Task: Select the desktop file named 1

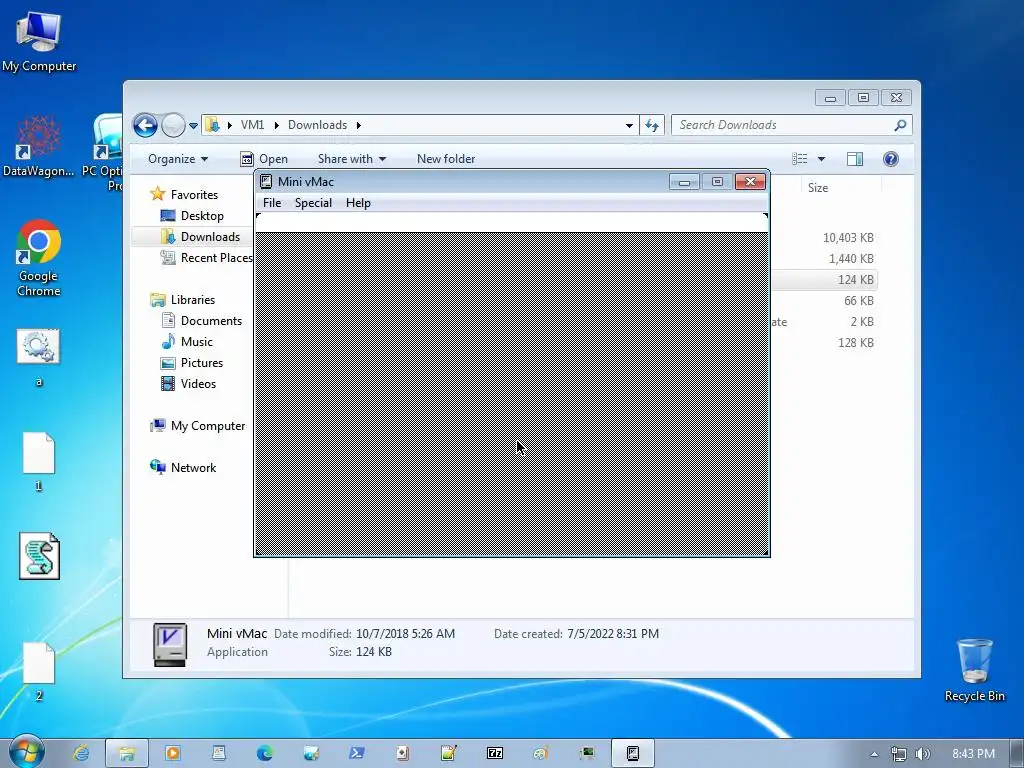Action: click(39, 461)
